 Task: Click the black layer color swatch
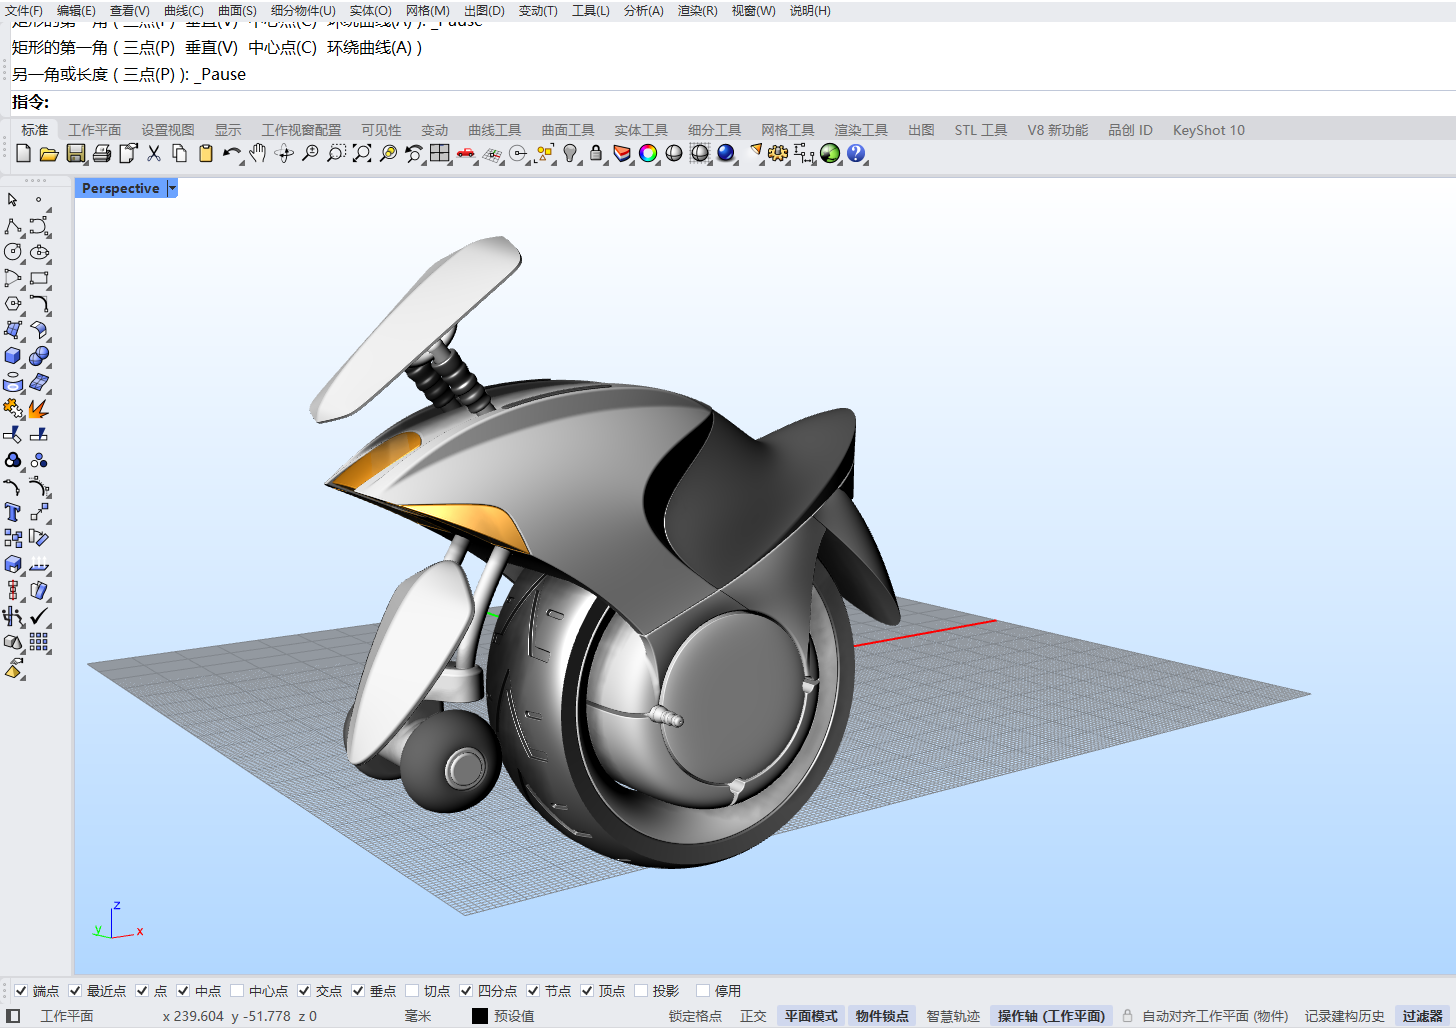[x=480, y=1016]
